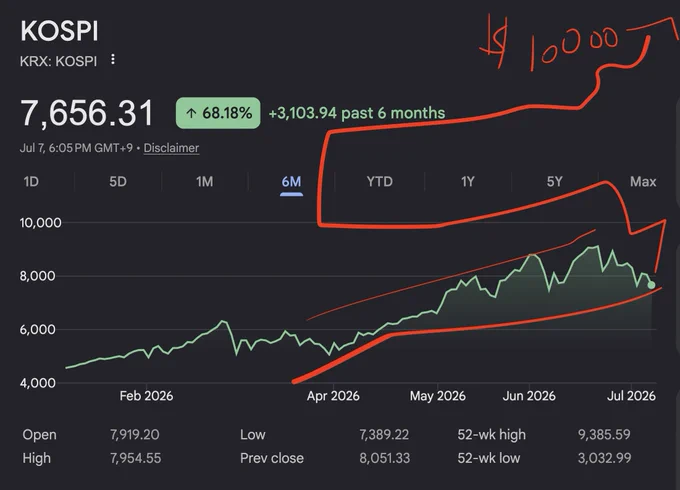Click the Open value 7,919.20
680x490 pixels.
134,434
